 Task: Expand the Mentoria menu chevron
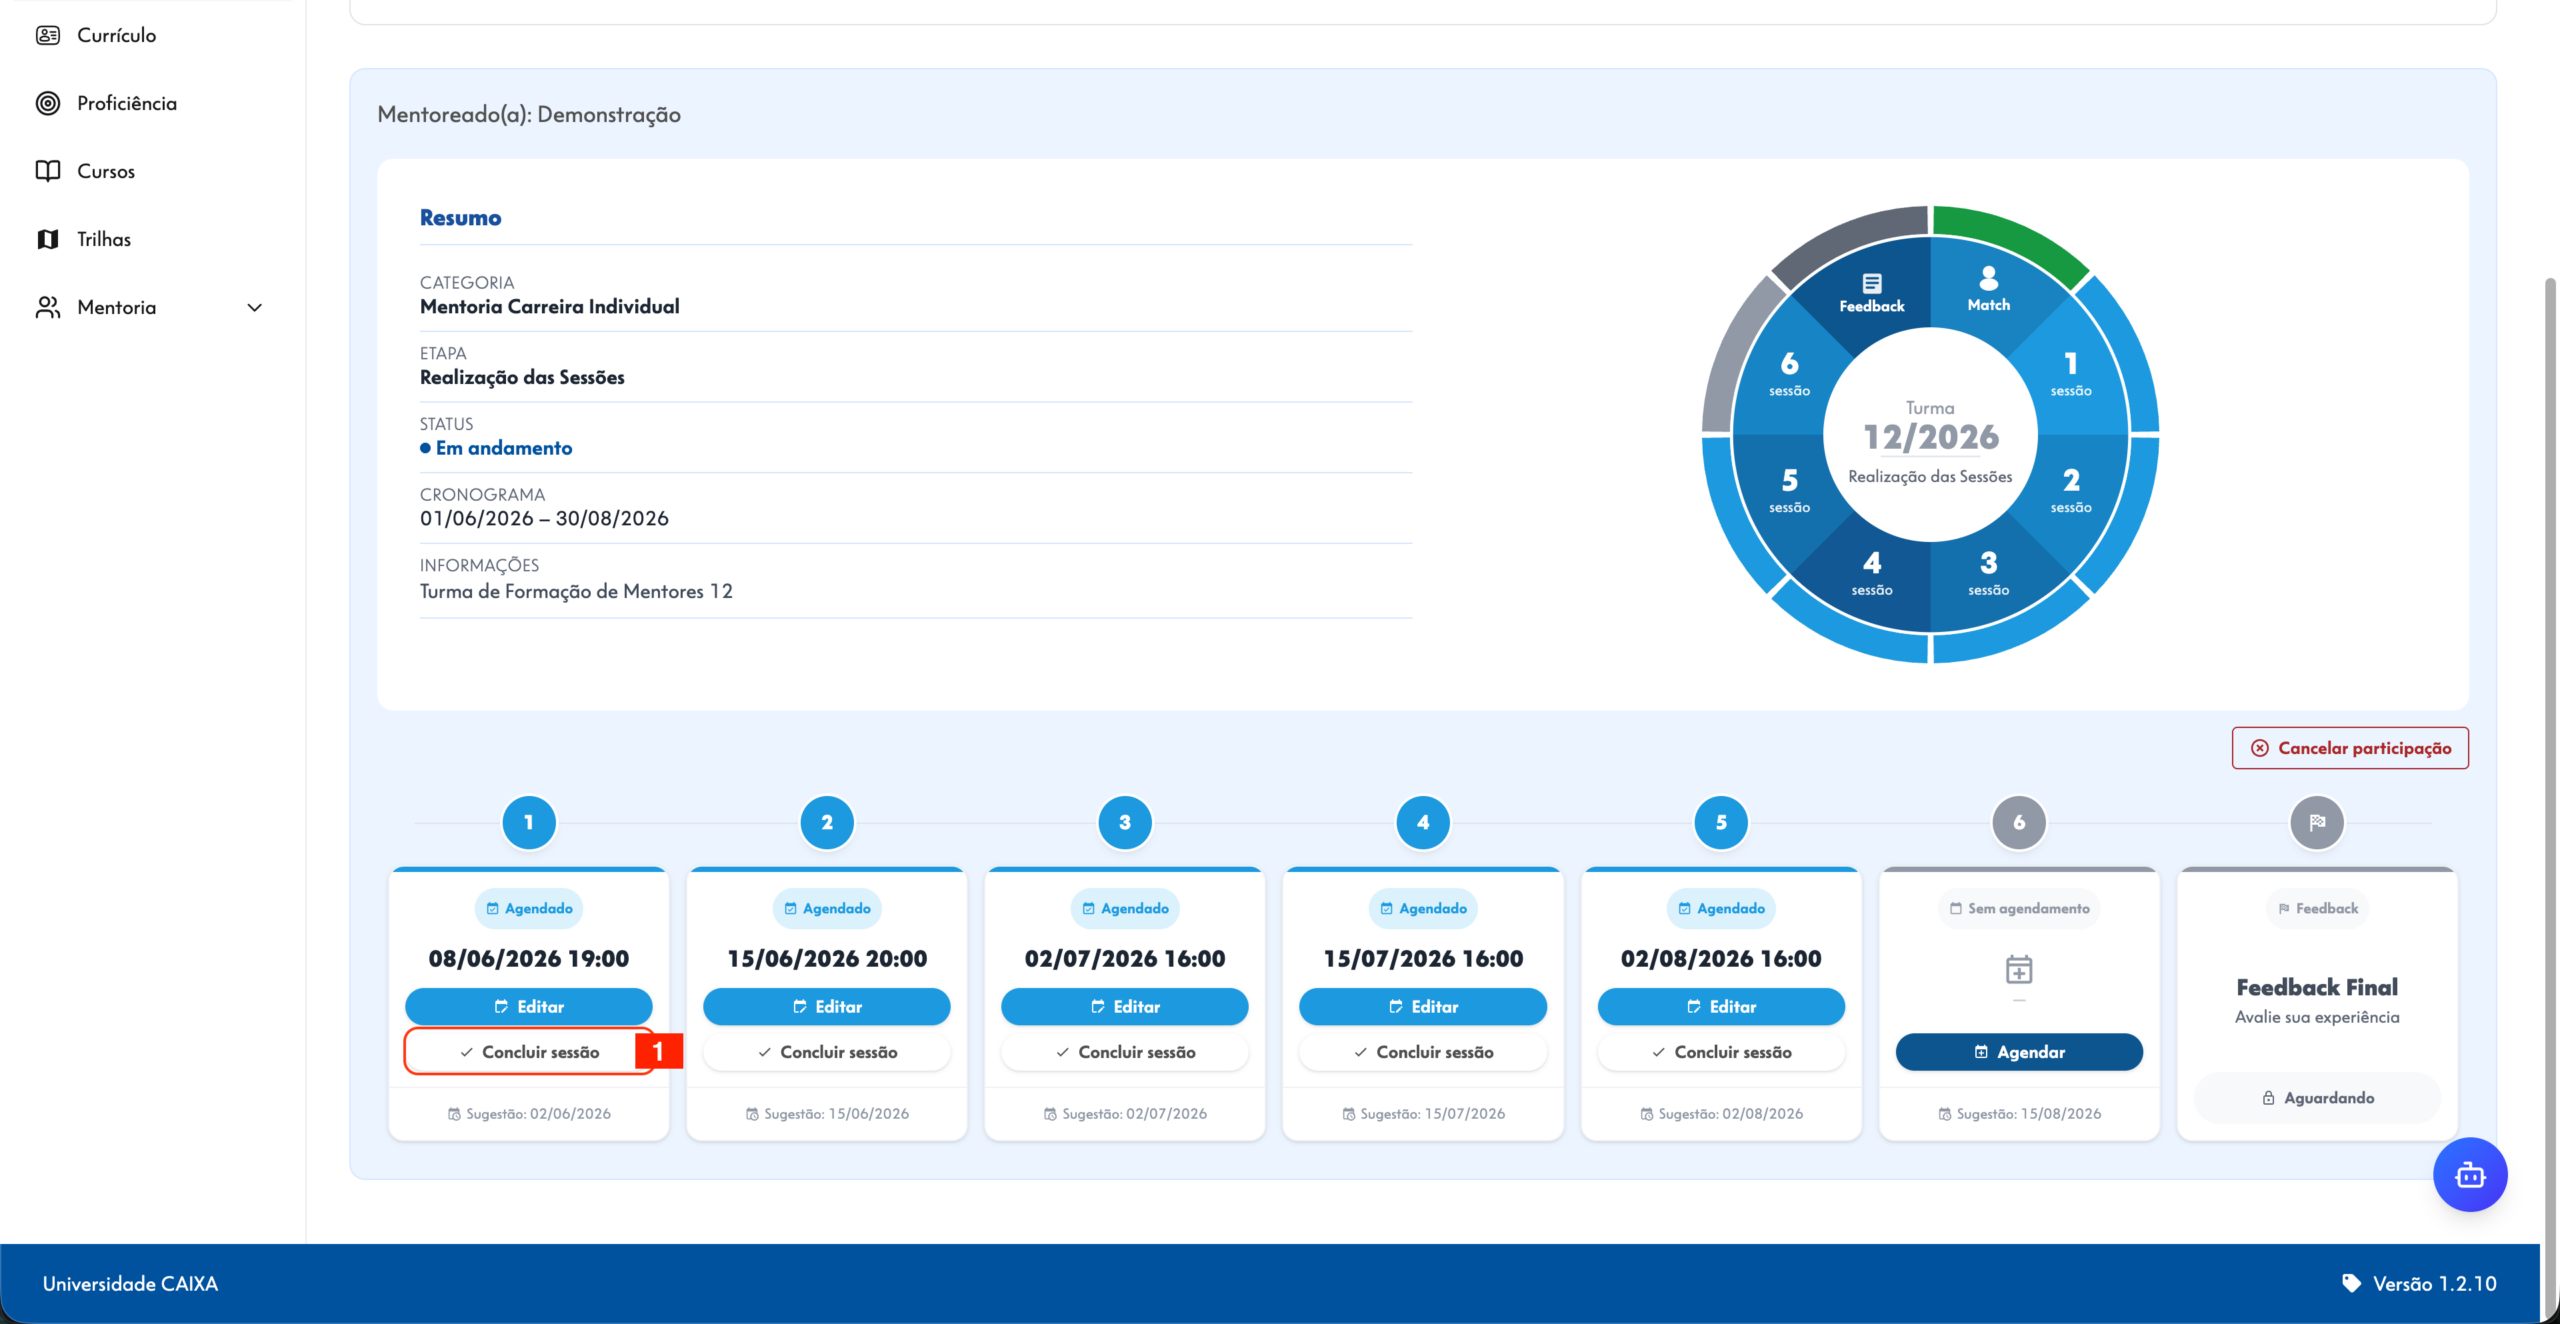click(255, 307)
